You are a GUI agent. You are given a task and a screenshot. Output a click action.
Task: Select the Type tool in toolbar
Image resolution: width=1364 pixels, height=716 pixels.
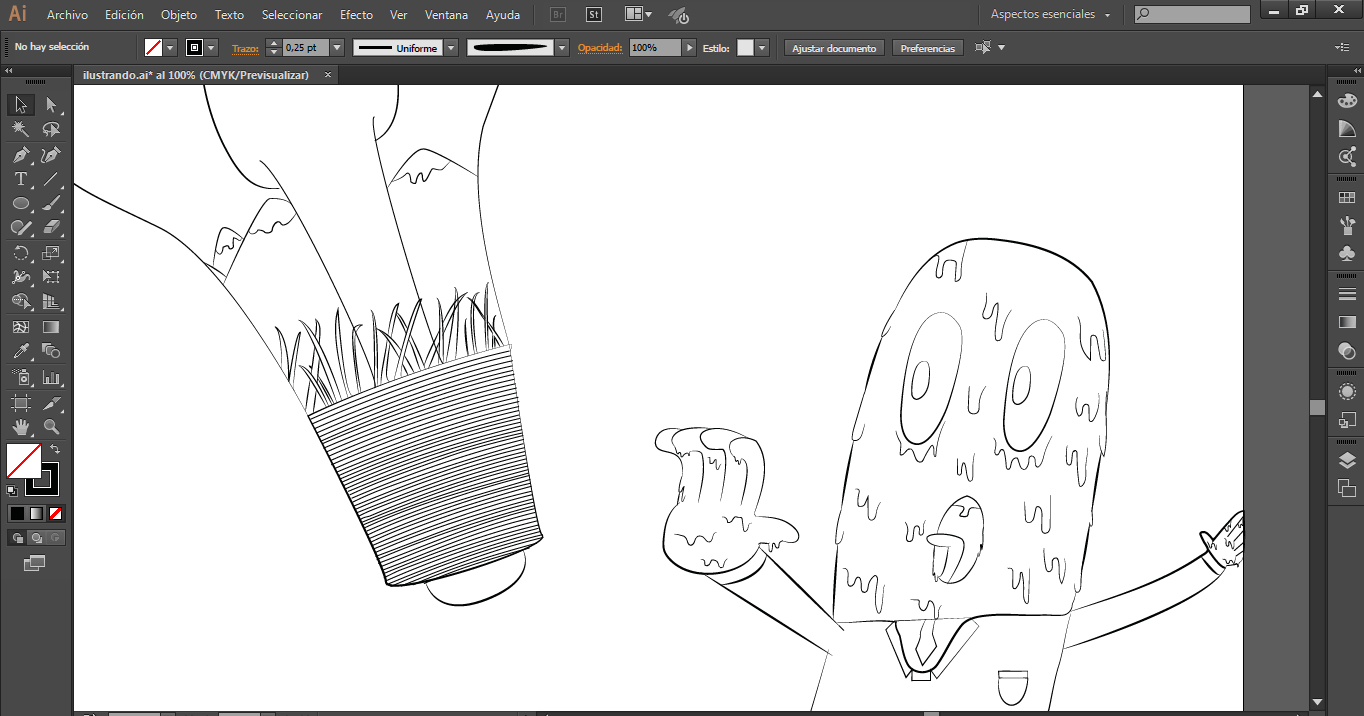click(x=20, y=180)
